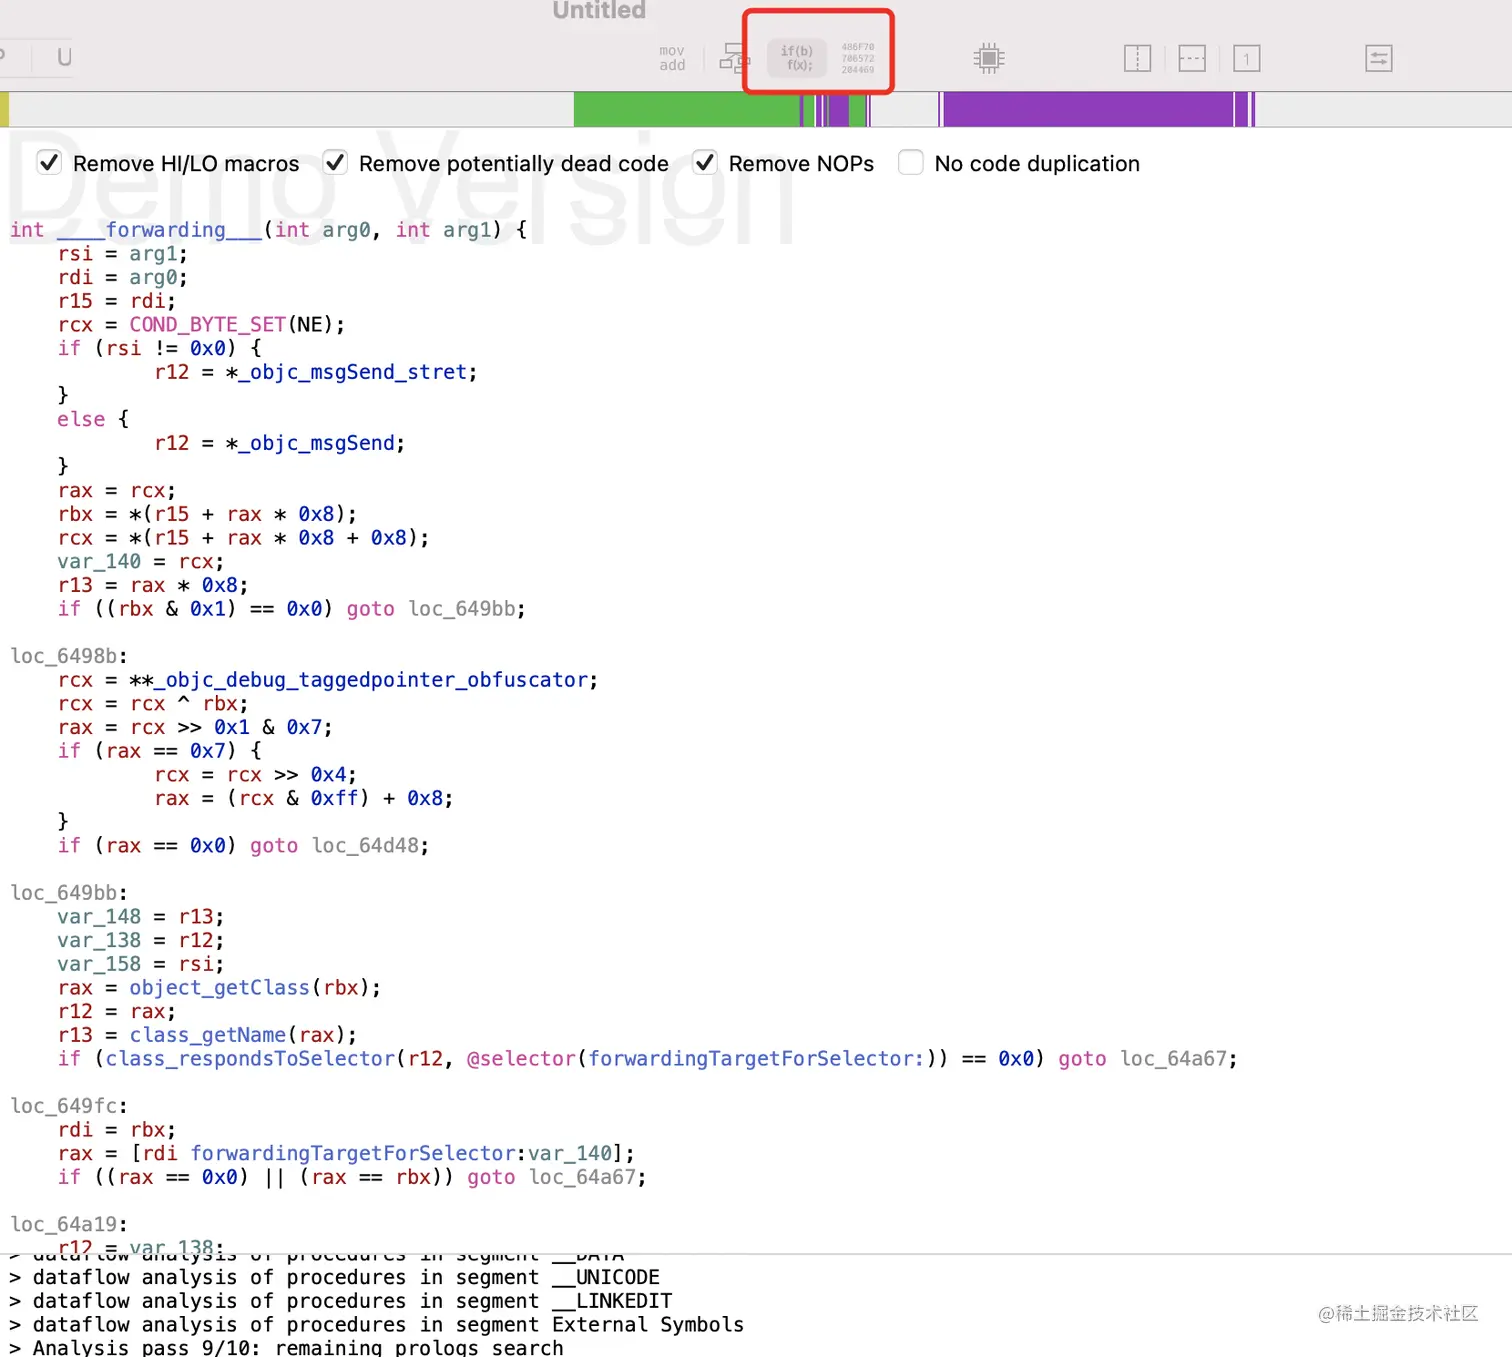This screenshot has height=1357, width=1512.
Task: Click _objc_msgSend_stret in the code
Action: pos(352,372)
